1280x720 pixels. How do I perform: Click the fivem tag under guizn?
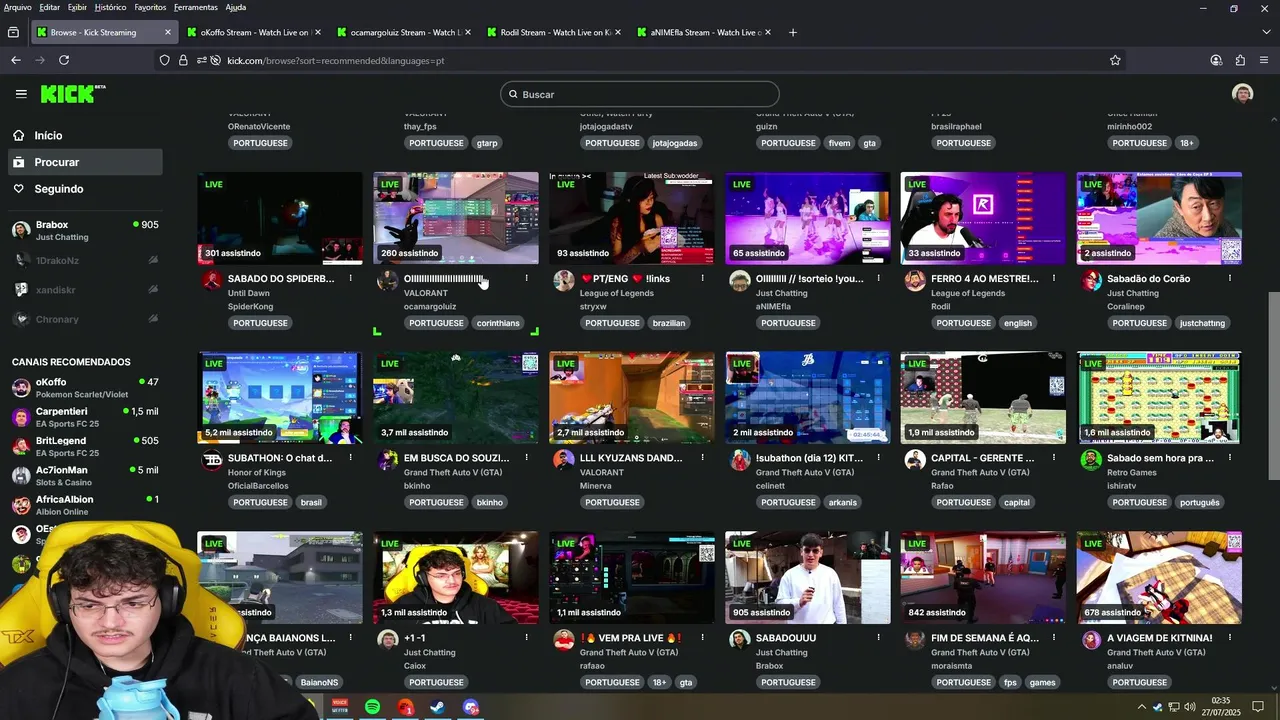(x=839, y=143)
